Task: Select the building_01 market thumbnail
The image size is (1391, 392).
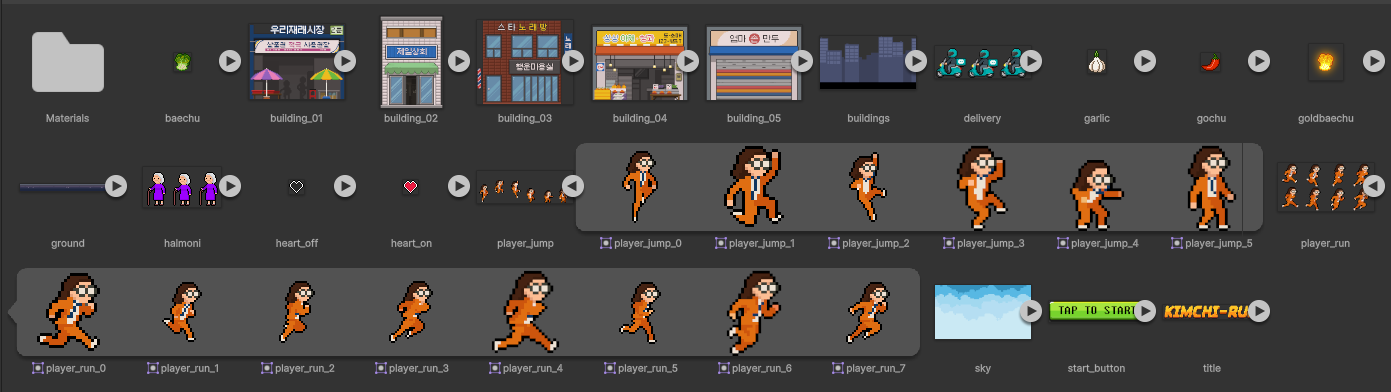Action: 297,62
